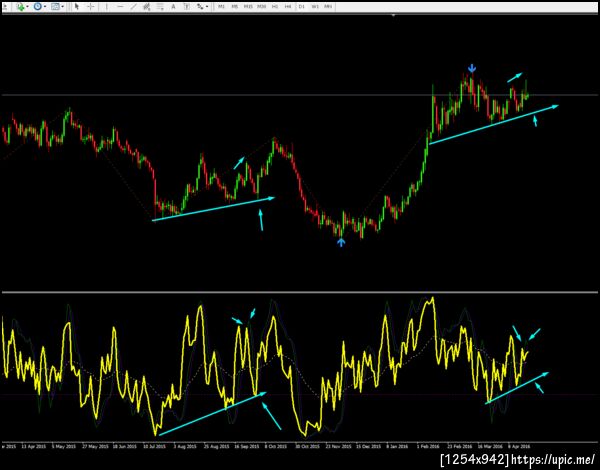Click the 25 Aug 2015 date label
600x470 pixels.
[216, 446]
